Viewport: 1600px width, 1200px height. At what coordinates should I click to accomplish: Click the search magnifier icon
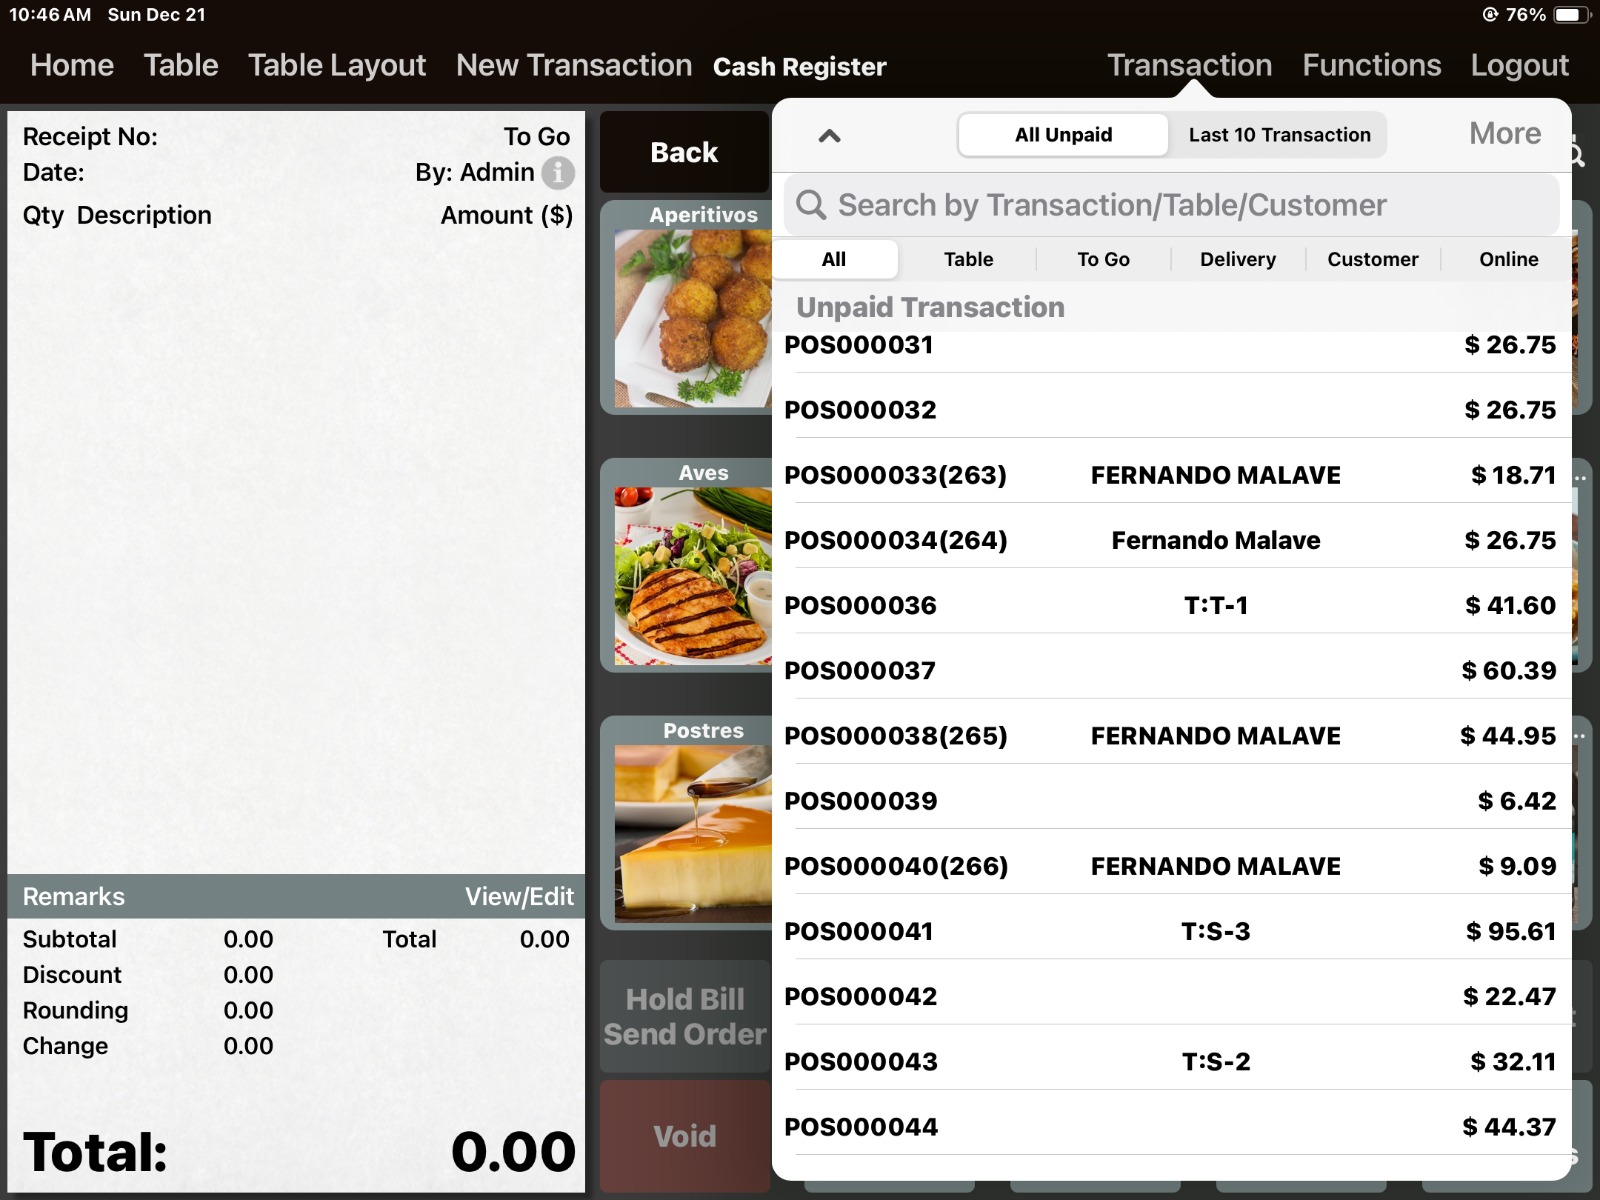point(811,205)
